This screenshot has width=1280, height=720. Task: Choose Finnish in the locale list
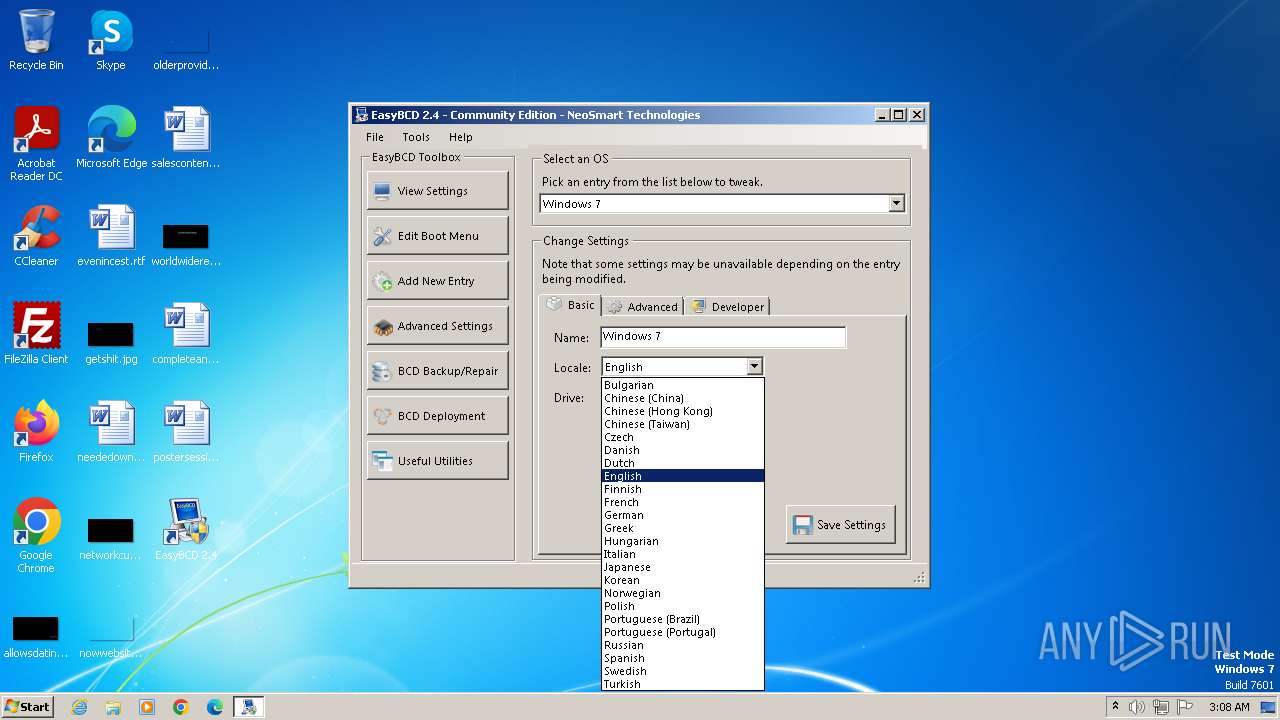[683, 489]
